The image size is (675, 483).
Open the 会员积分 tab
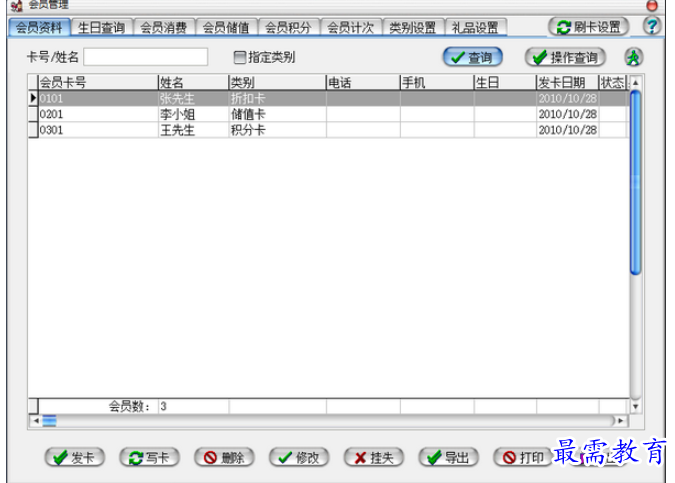(x=289, y=28)
